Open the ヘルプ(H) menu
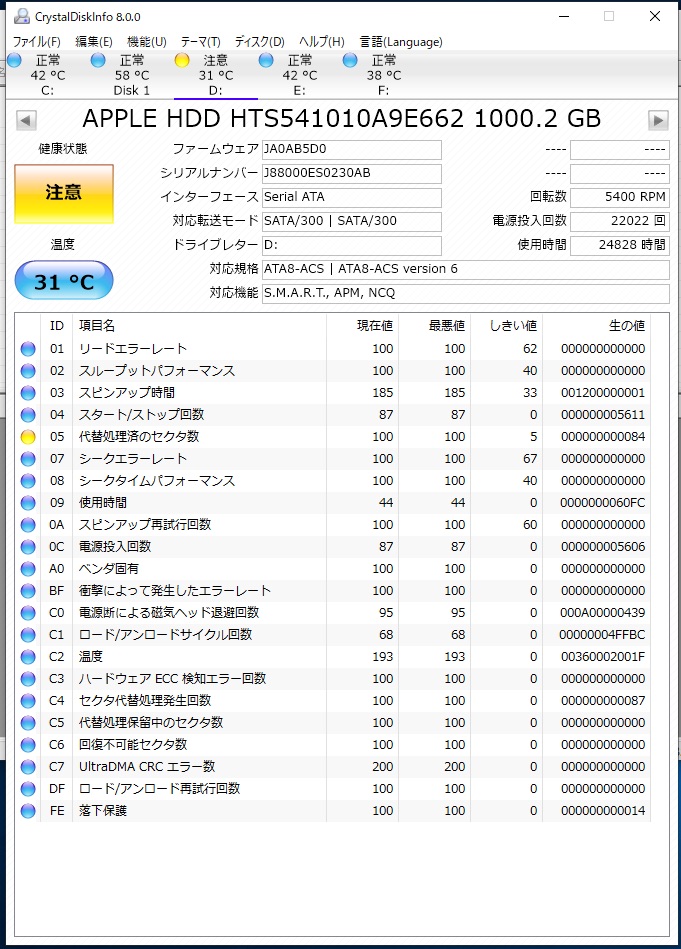Screen dimensions: 681x949 (x=321, y=42)
